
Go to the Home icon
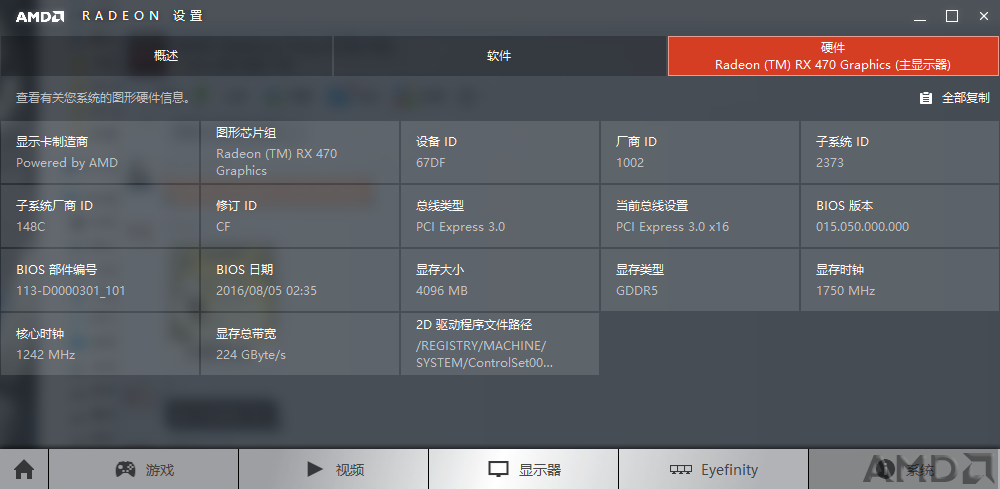coord(24,470)
